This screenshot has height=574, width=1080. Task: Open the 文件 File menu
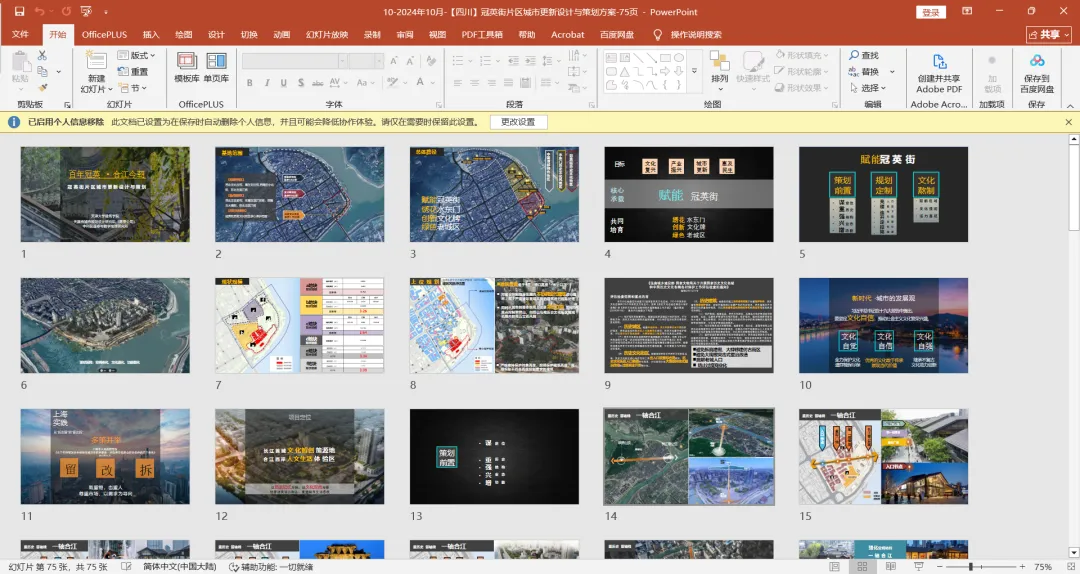point(21,34)
